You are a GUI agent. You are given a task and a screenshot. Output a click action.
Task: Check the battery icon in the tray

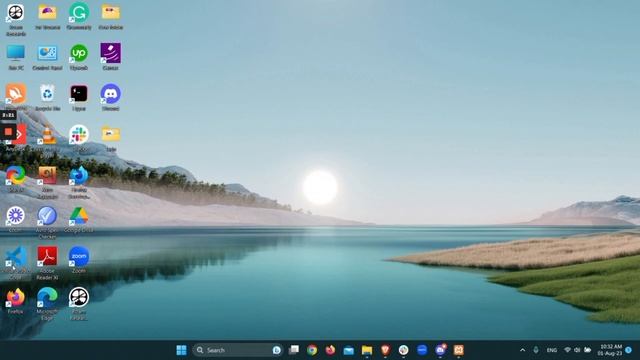click(x=587, y=350)
